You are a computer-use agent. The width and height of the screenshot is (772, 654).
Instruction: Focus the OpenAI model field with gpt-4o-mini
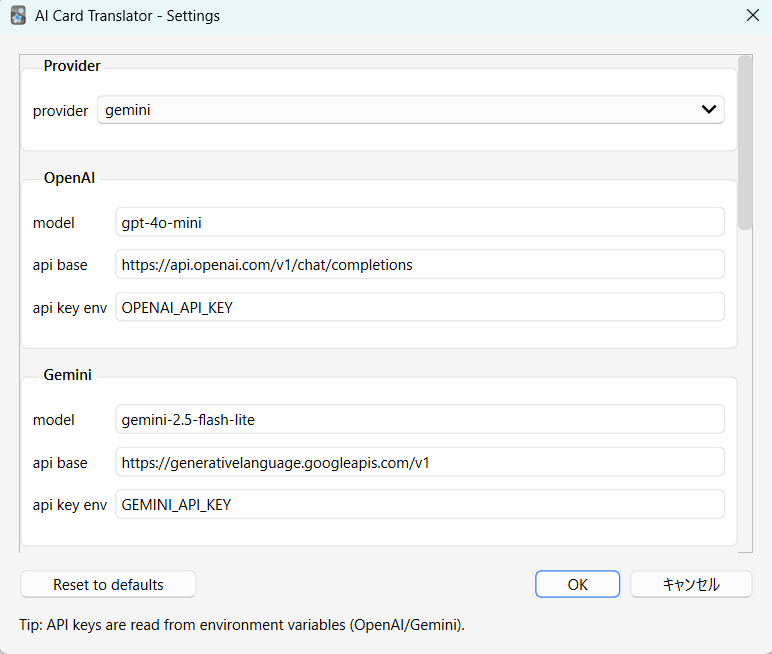(x=419, y=222)
